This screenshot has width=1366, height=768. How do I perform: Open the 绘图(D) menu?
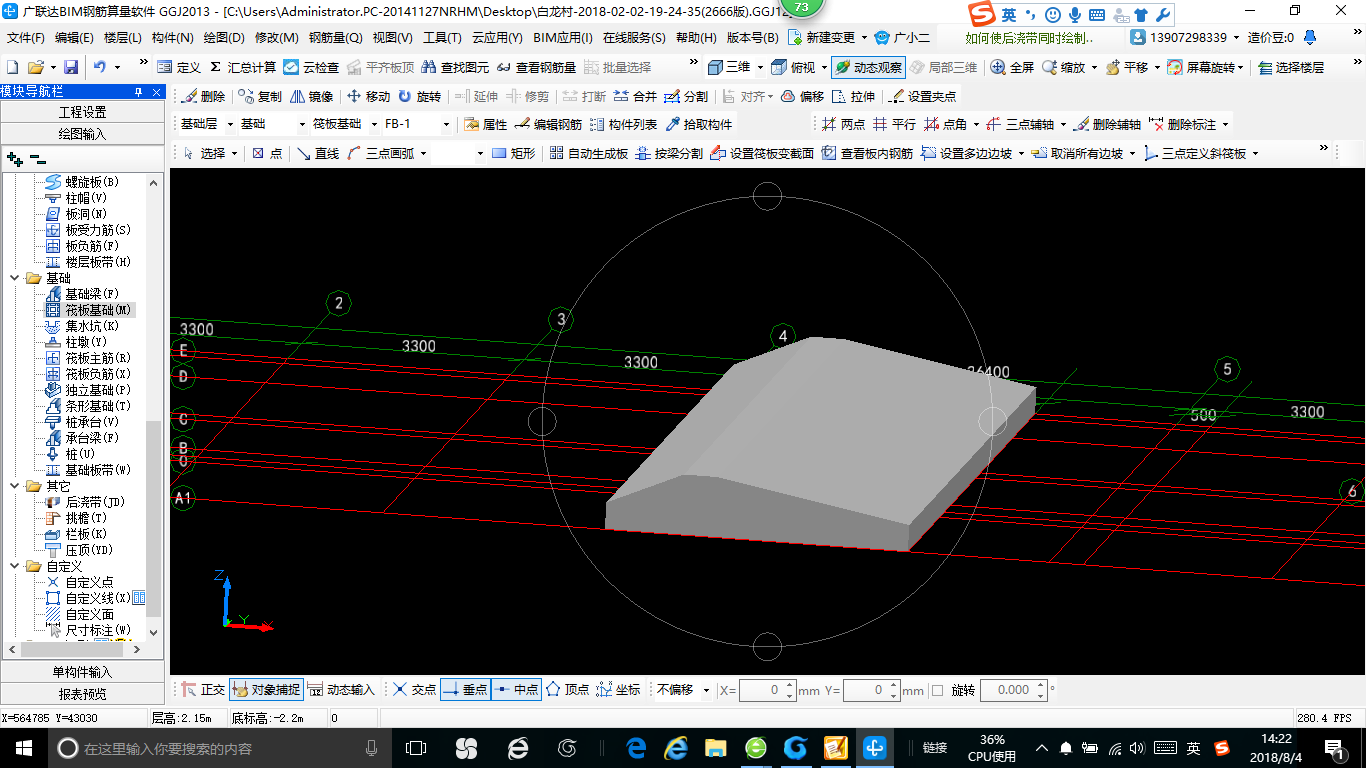coord(224,38)
